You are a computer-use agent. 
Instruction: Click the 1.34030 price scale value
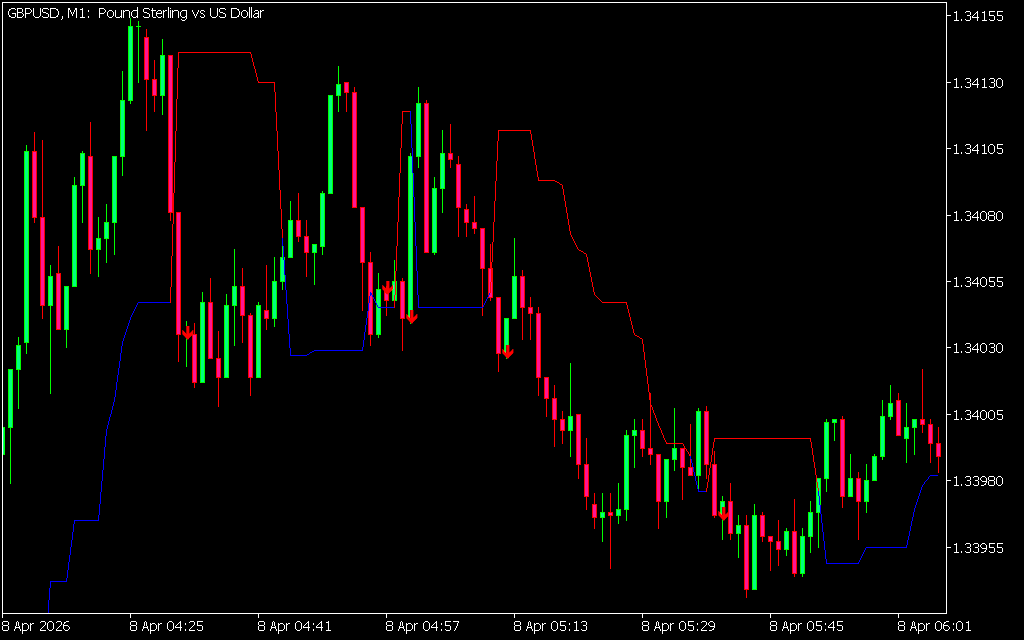[980, 348]
